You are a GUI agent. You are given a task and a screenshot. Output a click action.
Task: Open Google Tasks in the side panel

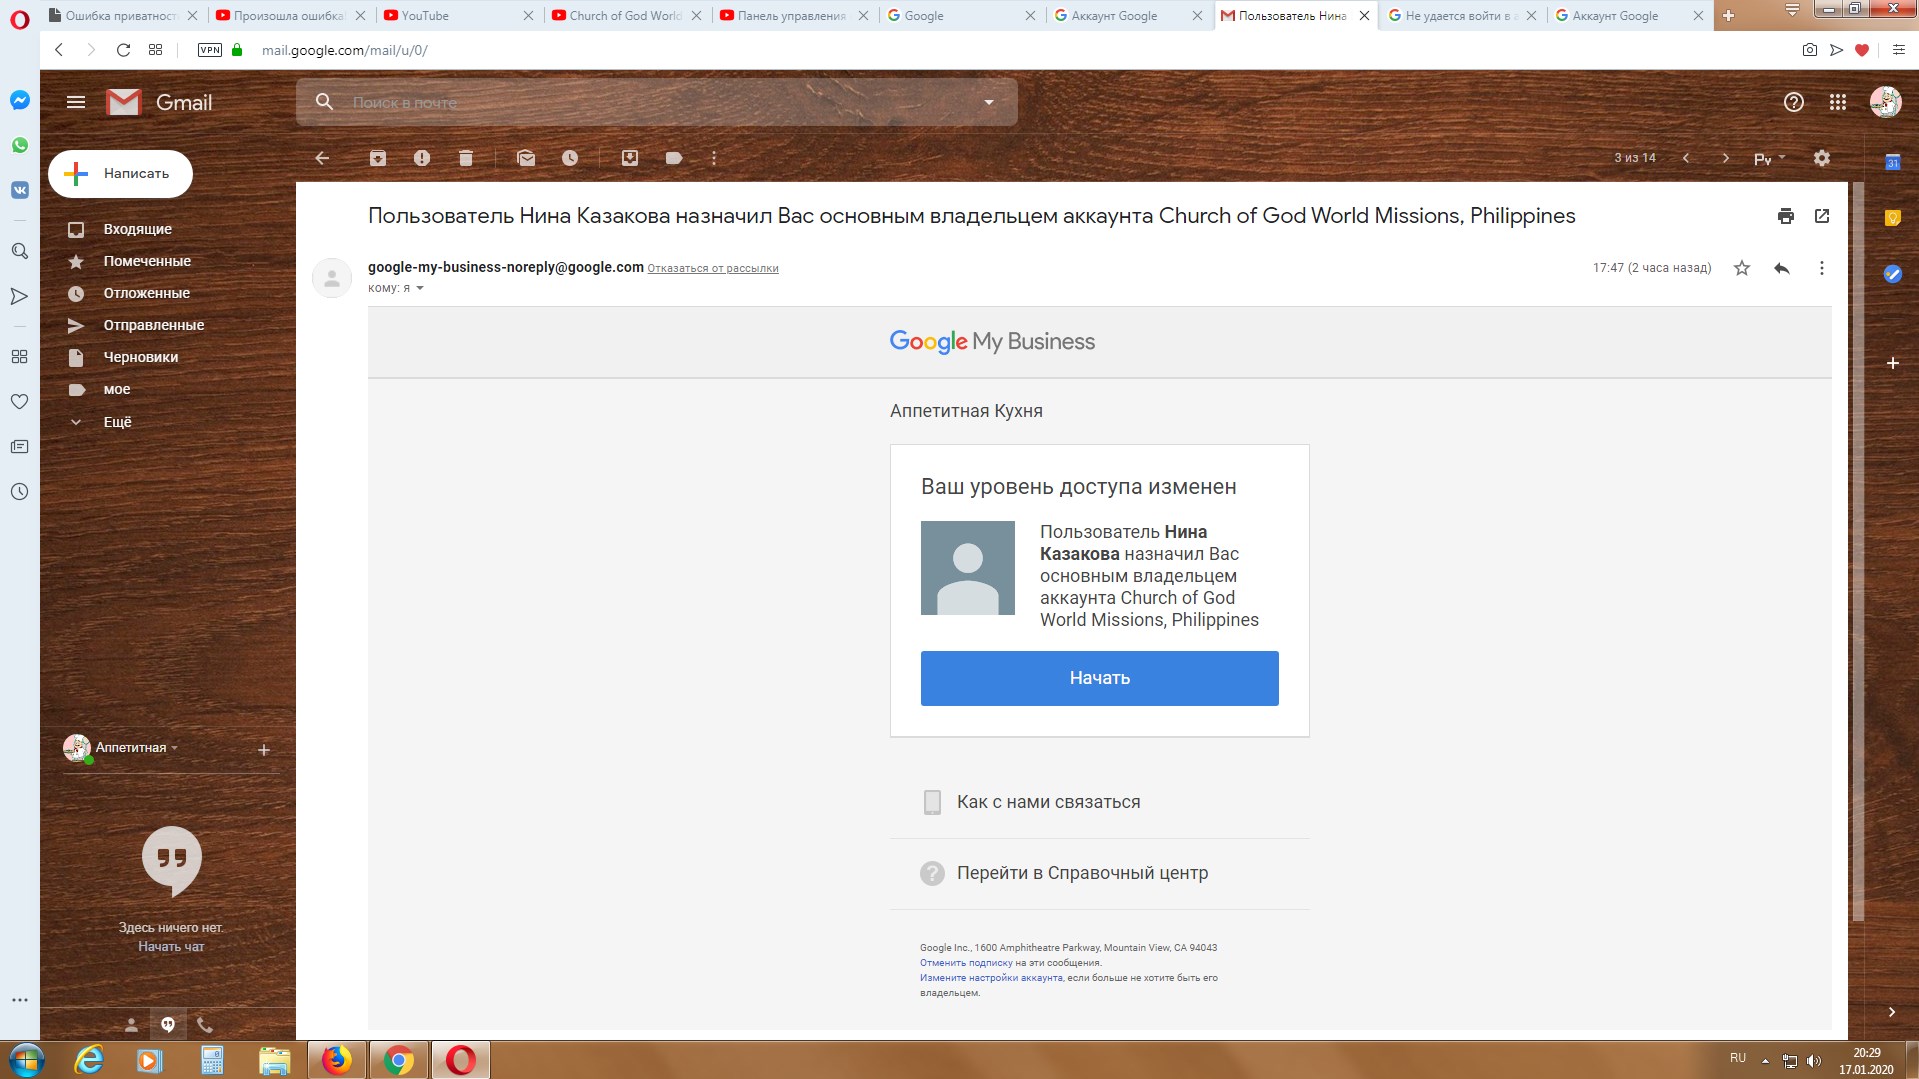pos(1892,274)
